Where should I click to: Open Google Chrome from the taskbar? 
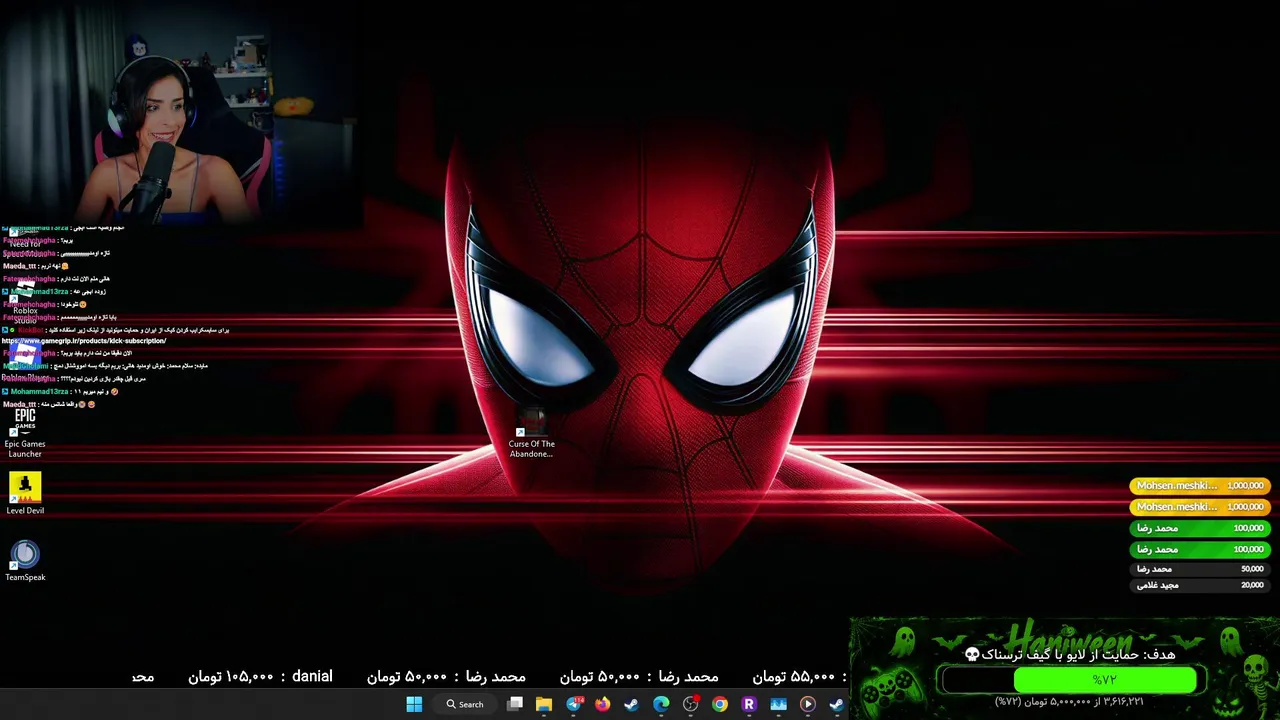pos(719,704)
